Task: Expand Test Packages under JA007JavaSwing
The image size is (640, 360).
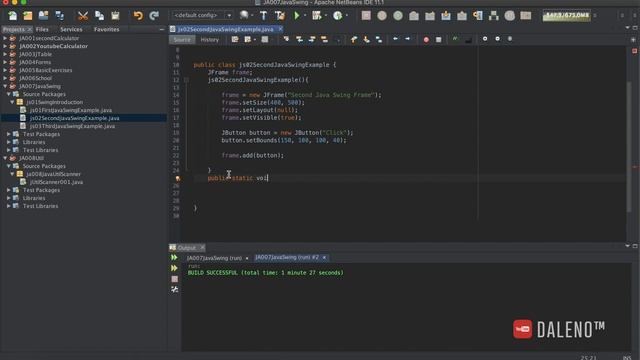Action: [9, 134]
